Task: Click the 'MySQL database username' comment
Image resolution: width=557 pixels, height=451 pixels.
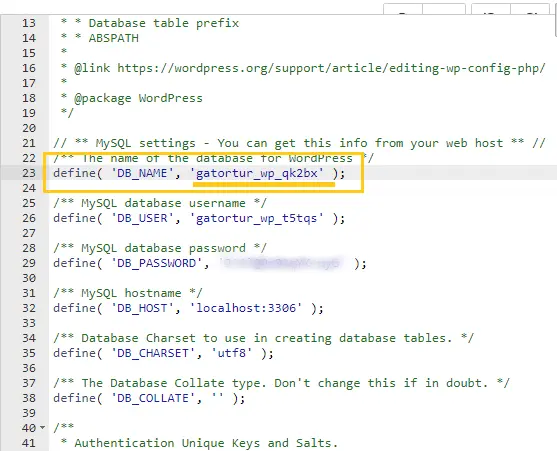Action: click(160, 203)
